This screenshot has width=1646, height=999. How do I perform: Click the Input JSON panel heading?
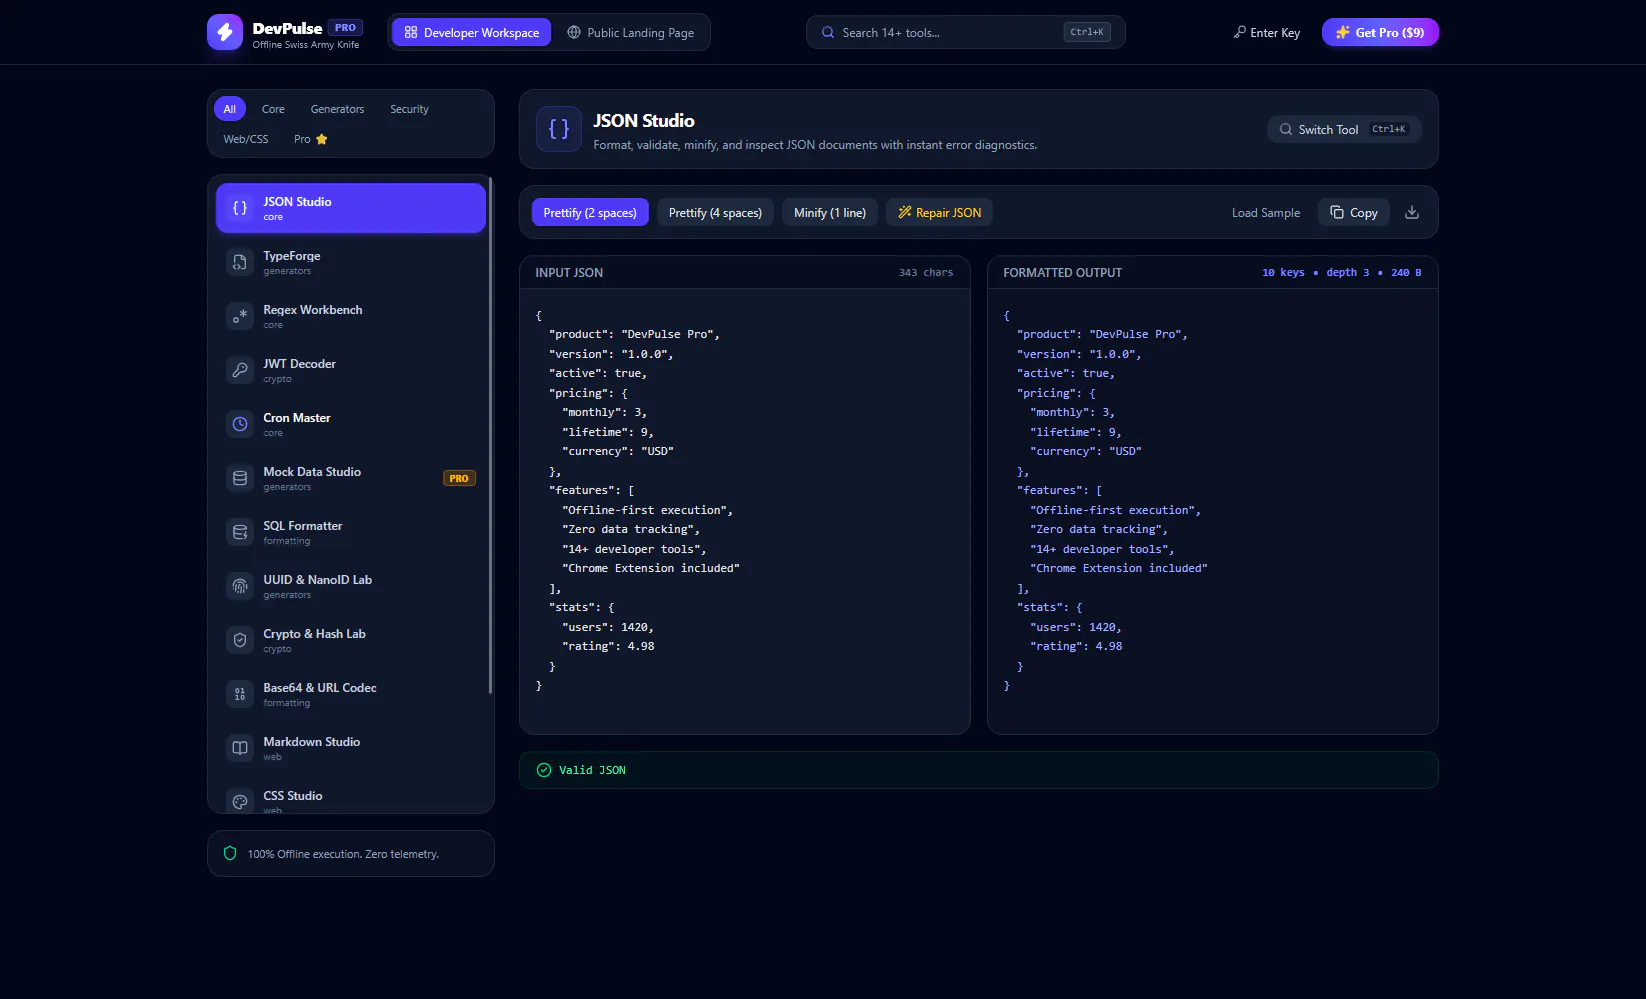[x=569, y=272]
